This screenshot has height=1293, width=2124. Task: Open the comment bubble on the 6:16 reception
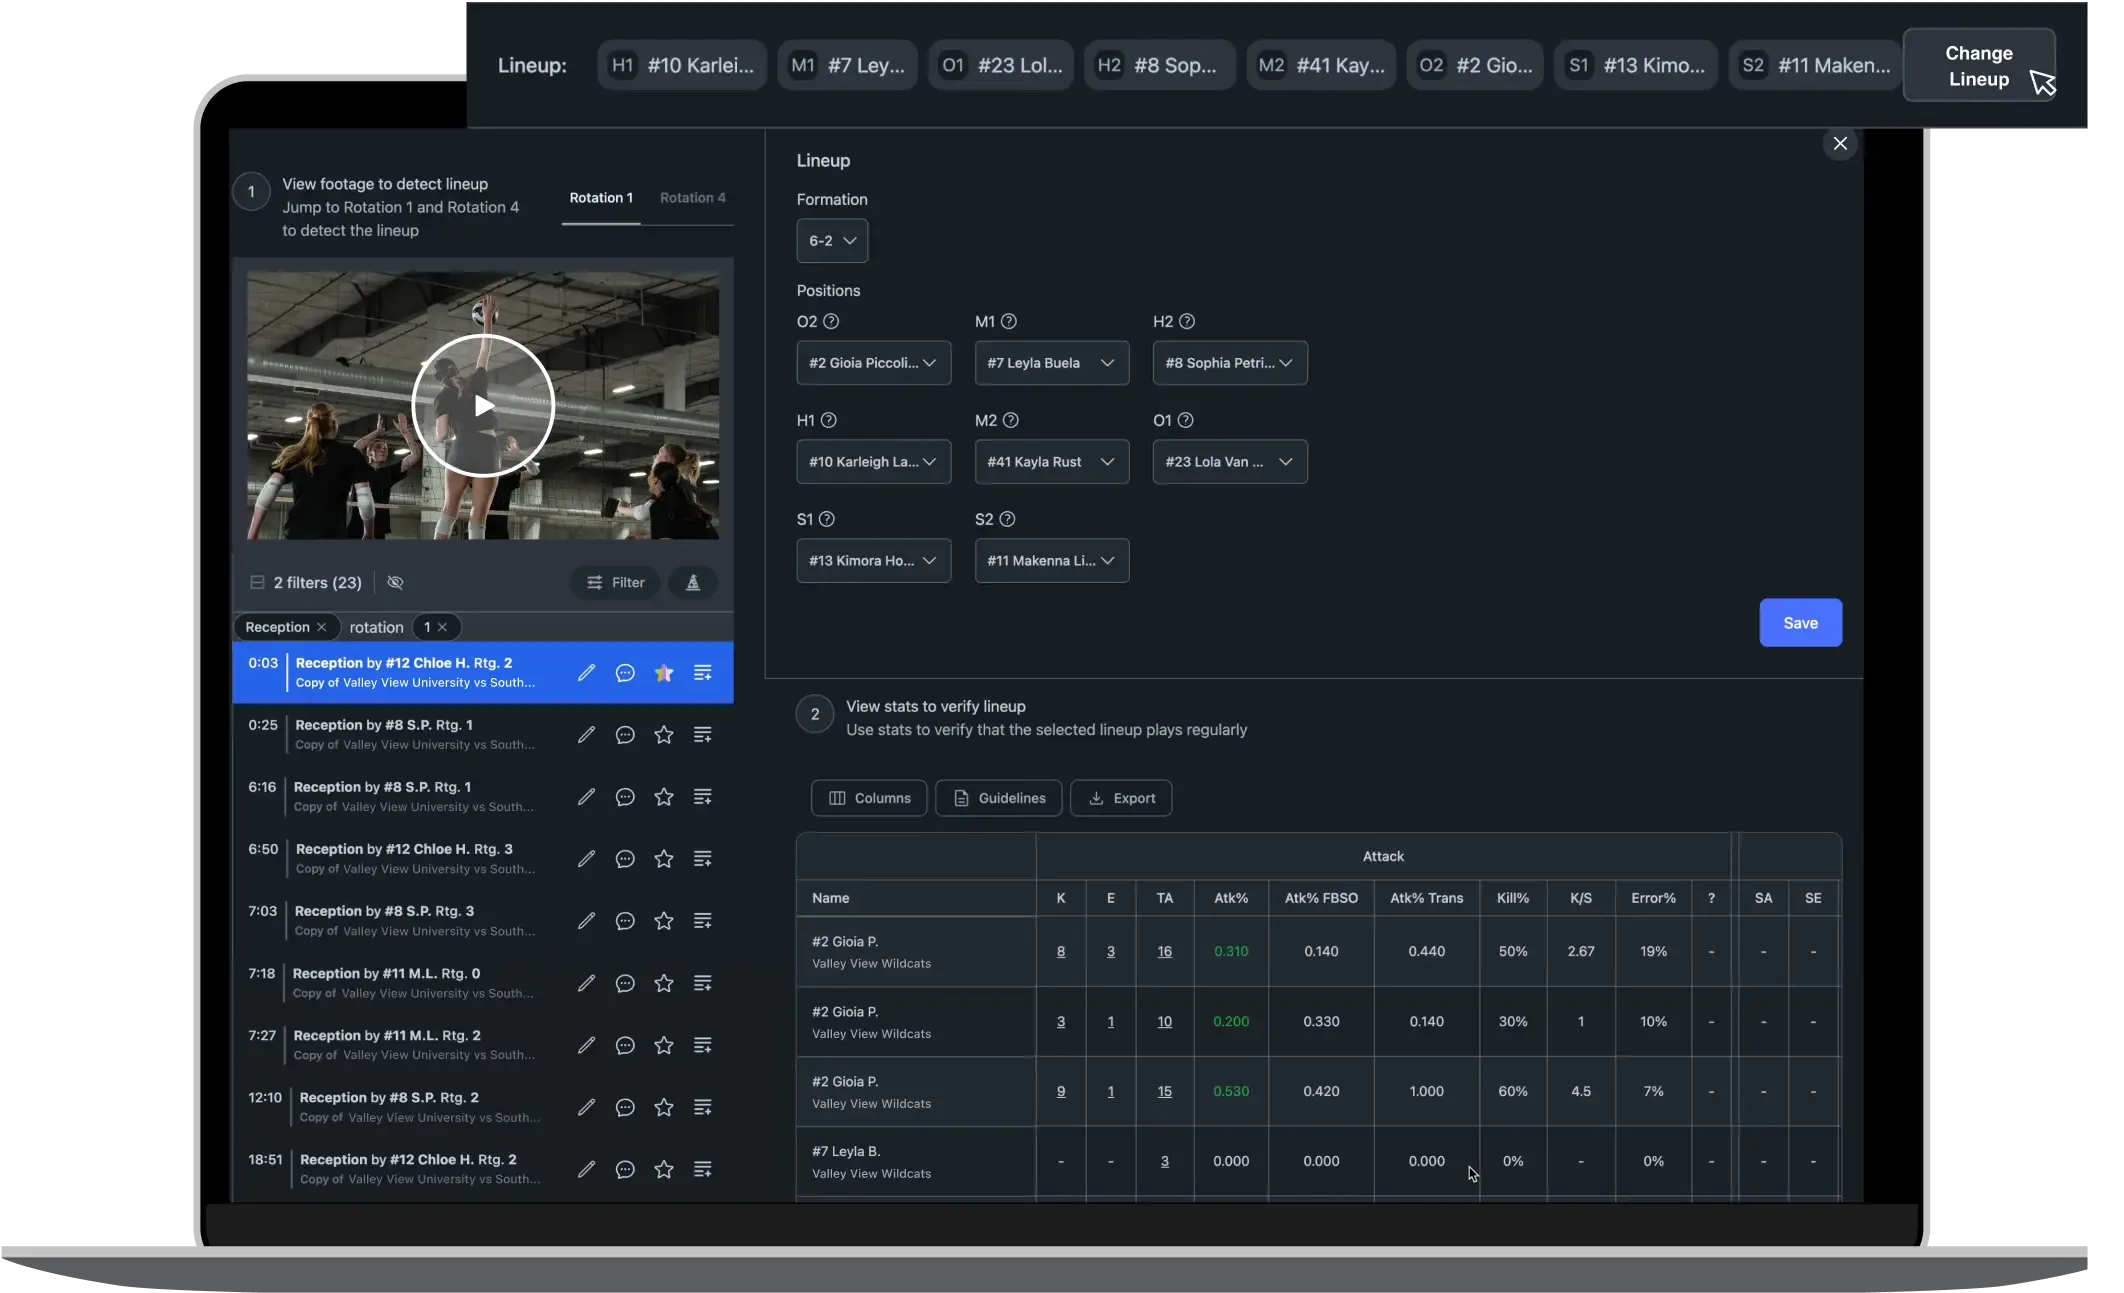[x=625, y=797]
